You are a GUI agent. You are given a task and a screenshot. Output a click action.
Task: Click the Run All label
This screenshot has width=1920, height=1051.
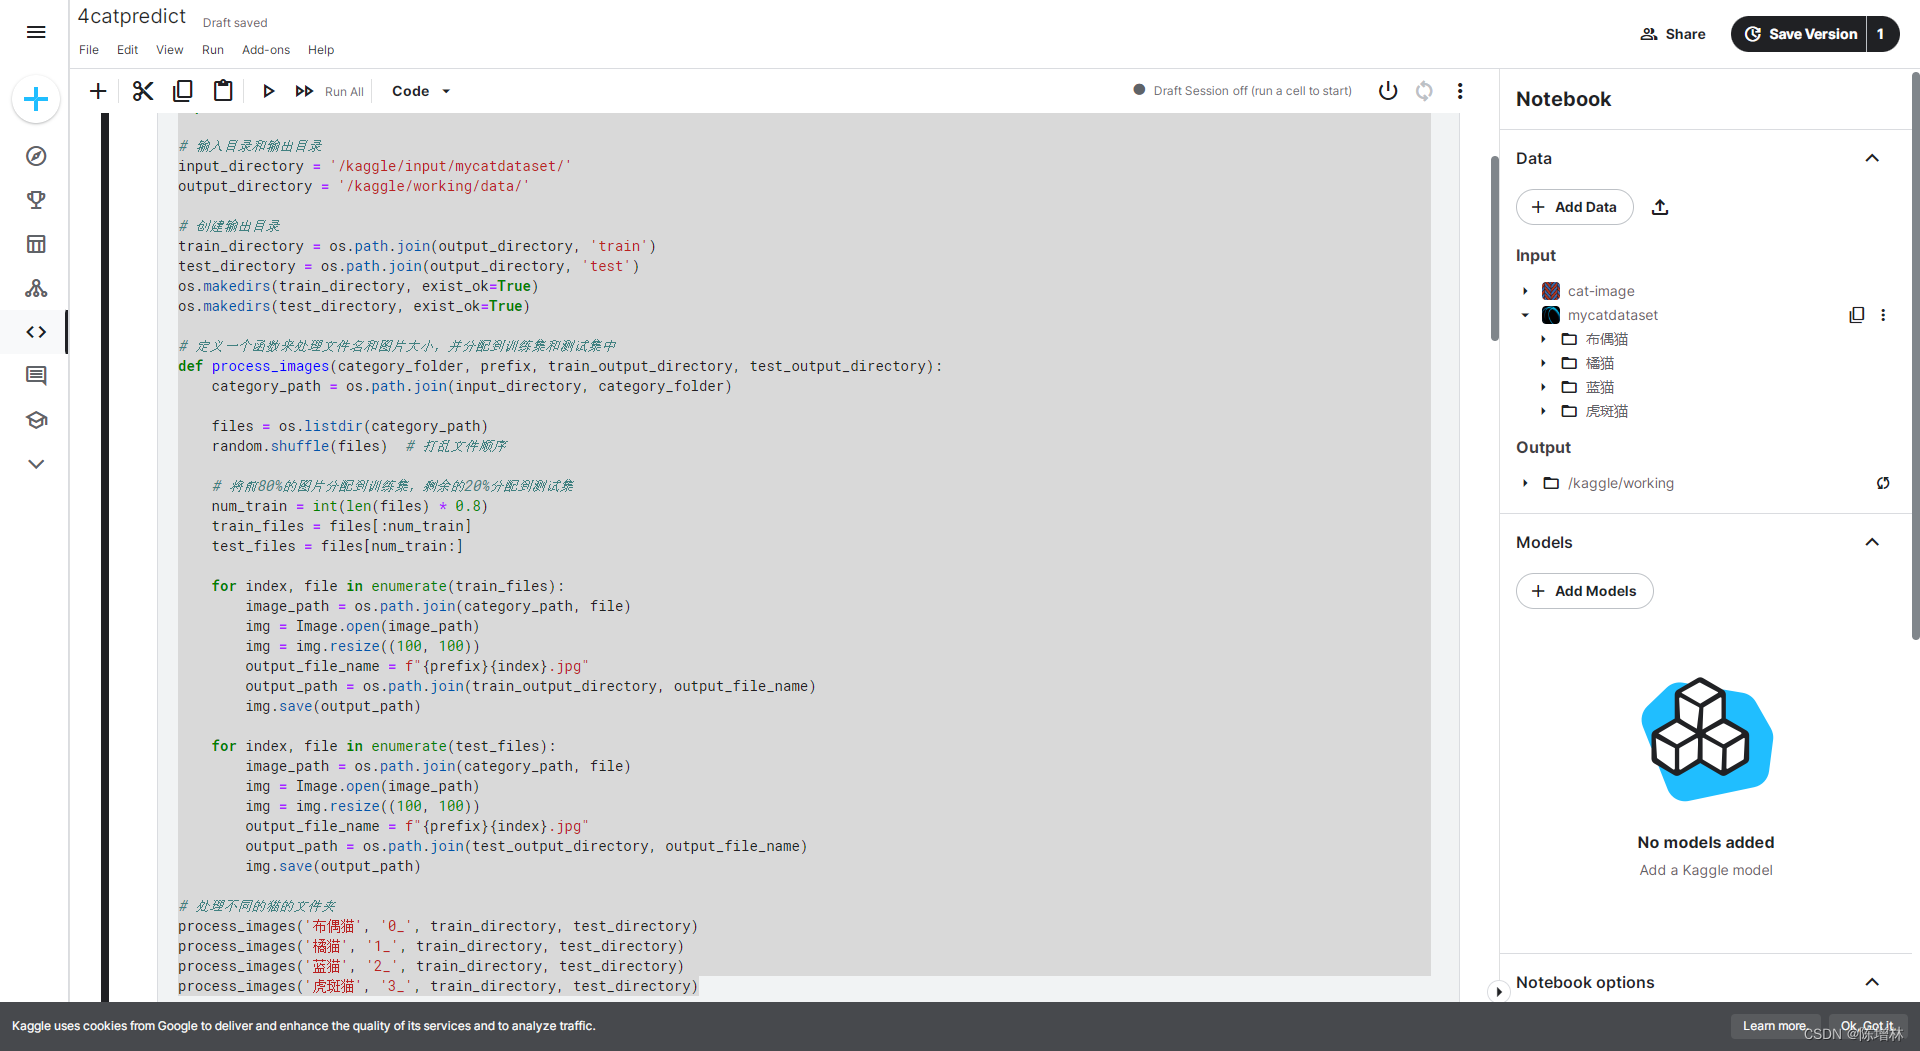coord(344,92)
